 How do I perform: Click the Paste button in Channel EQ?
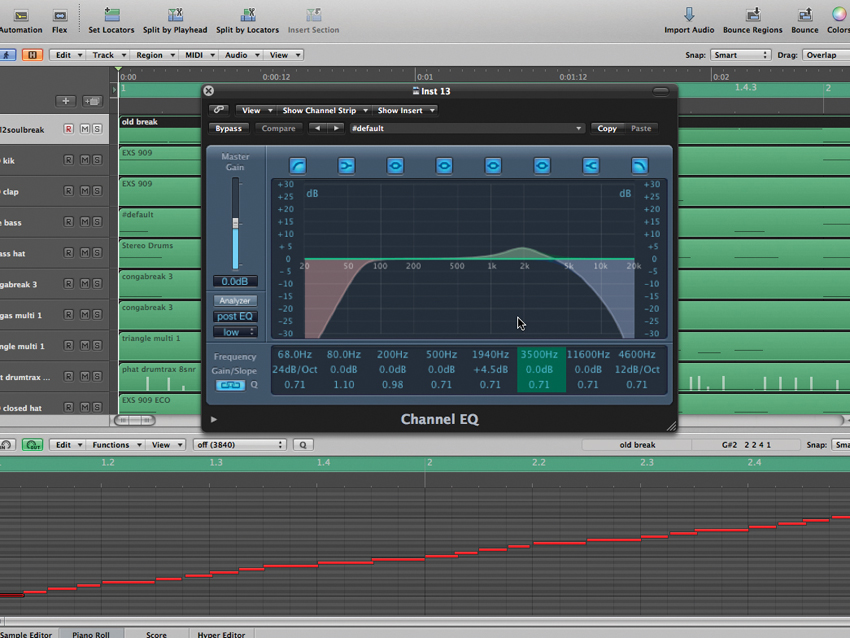pos(641,128)
